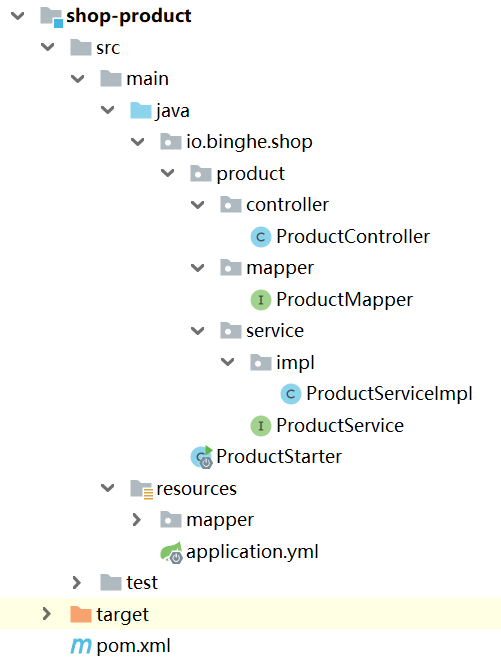501x664 pixels.
Task: Click the ProductMapper interface icon
Action: point(261,300)
